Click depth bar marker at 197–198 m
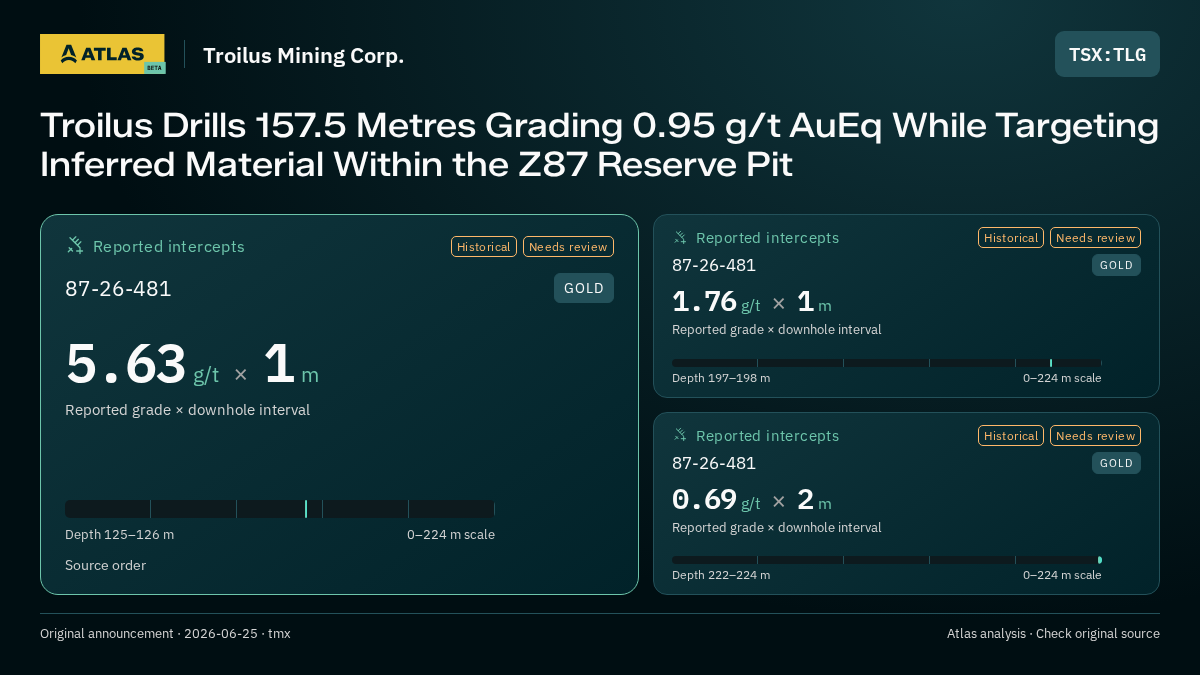The height and width of the screenshot is (675, 1200). (x=1051, y=363)
